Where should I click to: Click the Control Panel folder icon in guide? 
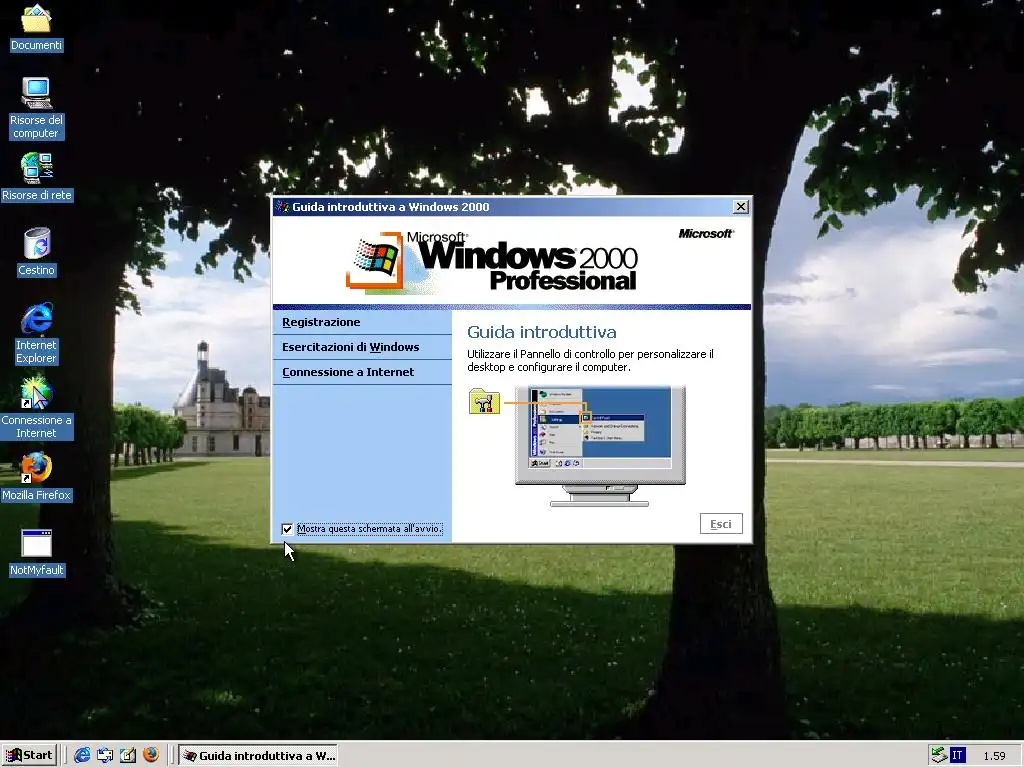coord(484,402)
